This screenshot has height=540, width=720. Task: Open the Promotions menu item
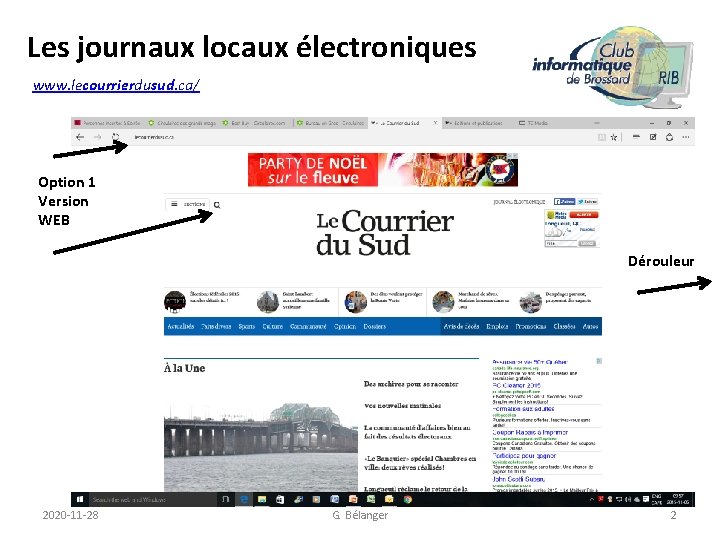[531, 326]
